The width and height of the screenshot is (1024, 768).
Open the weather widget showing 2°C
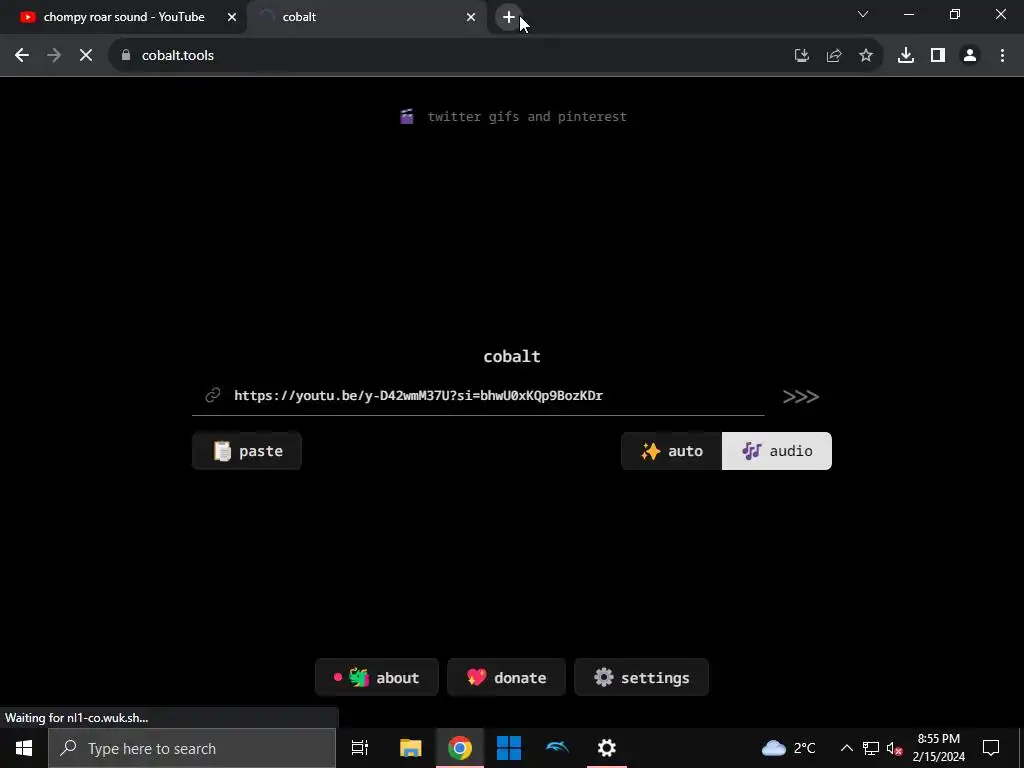coord(788,748)
